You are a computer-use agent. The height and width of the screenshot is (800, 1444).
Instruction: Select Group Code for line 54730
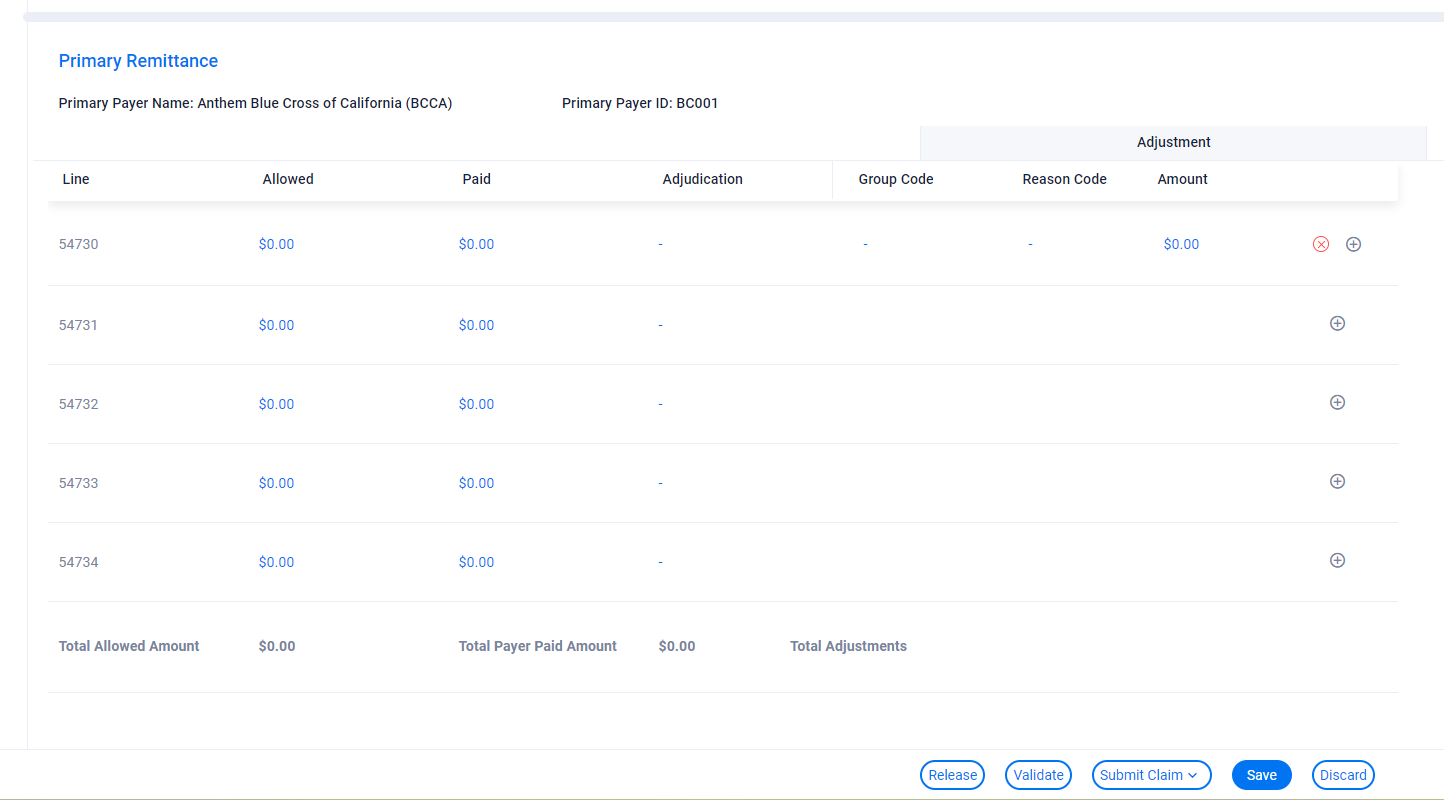pyautogui.click(x=865, y=244)
